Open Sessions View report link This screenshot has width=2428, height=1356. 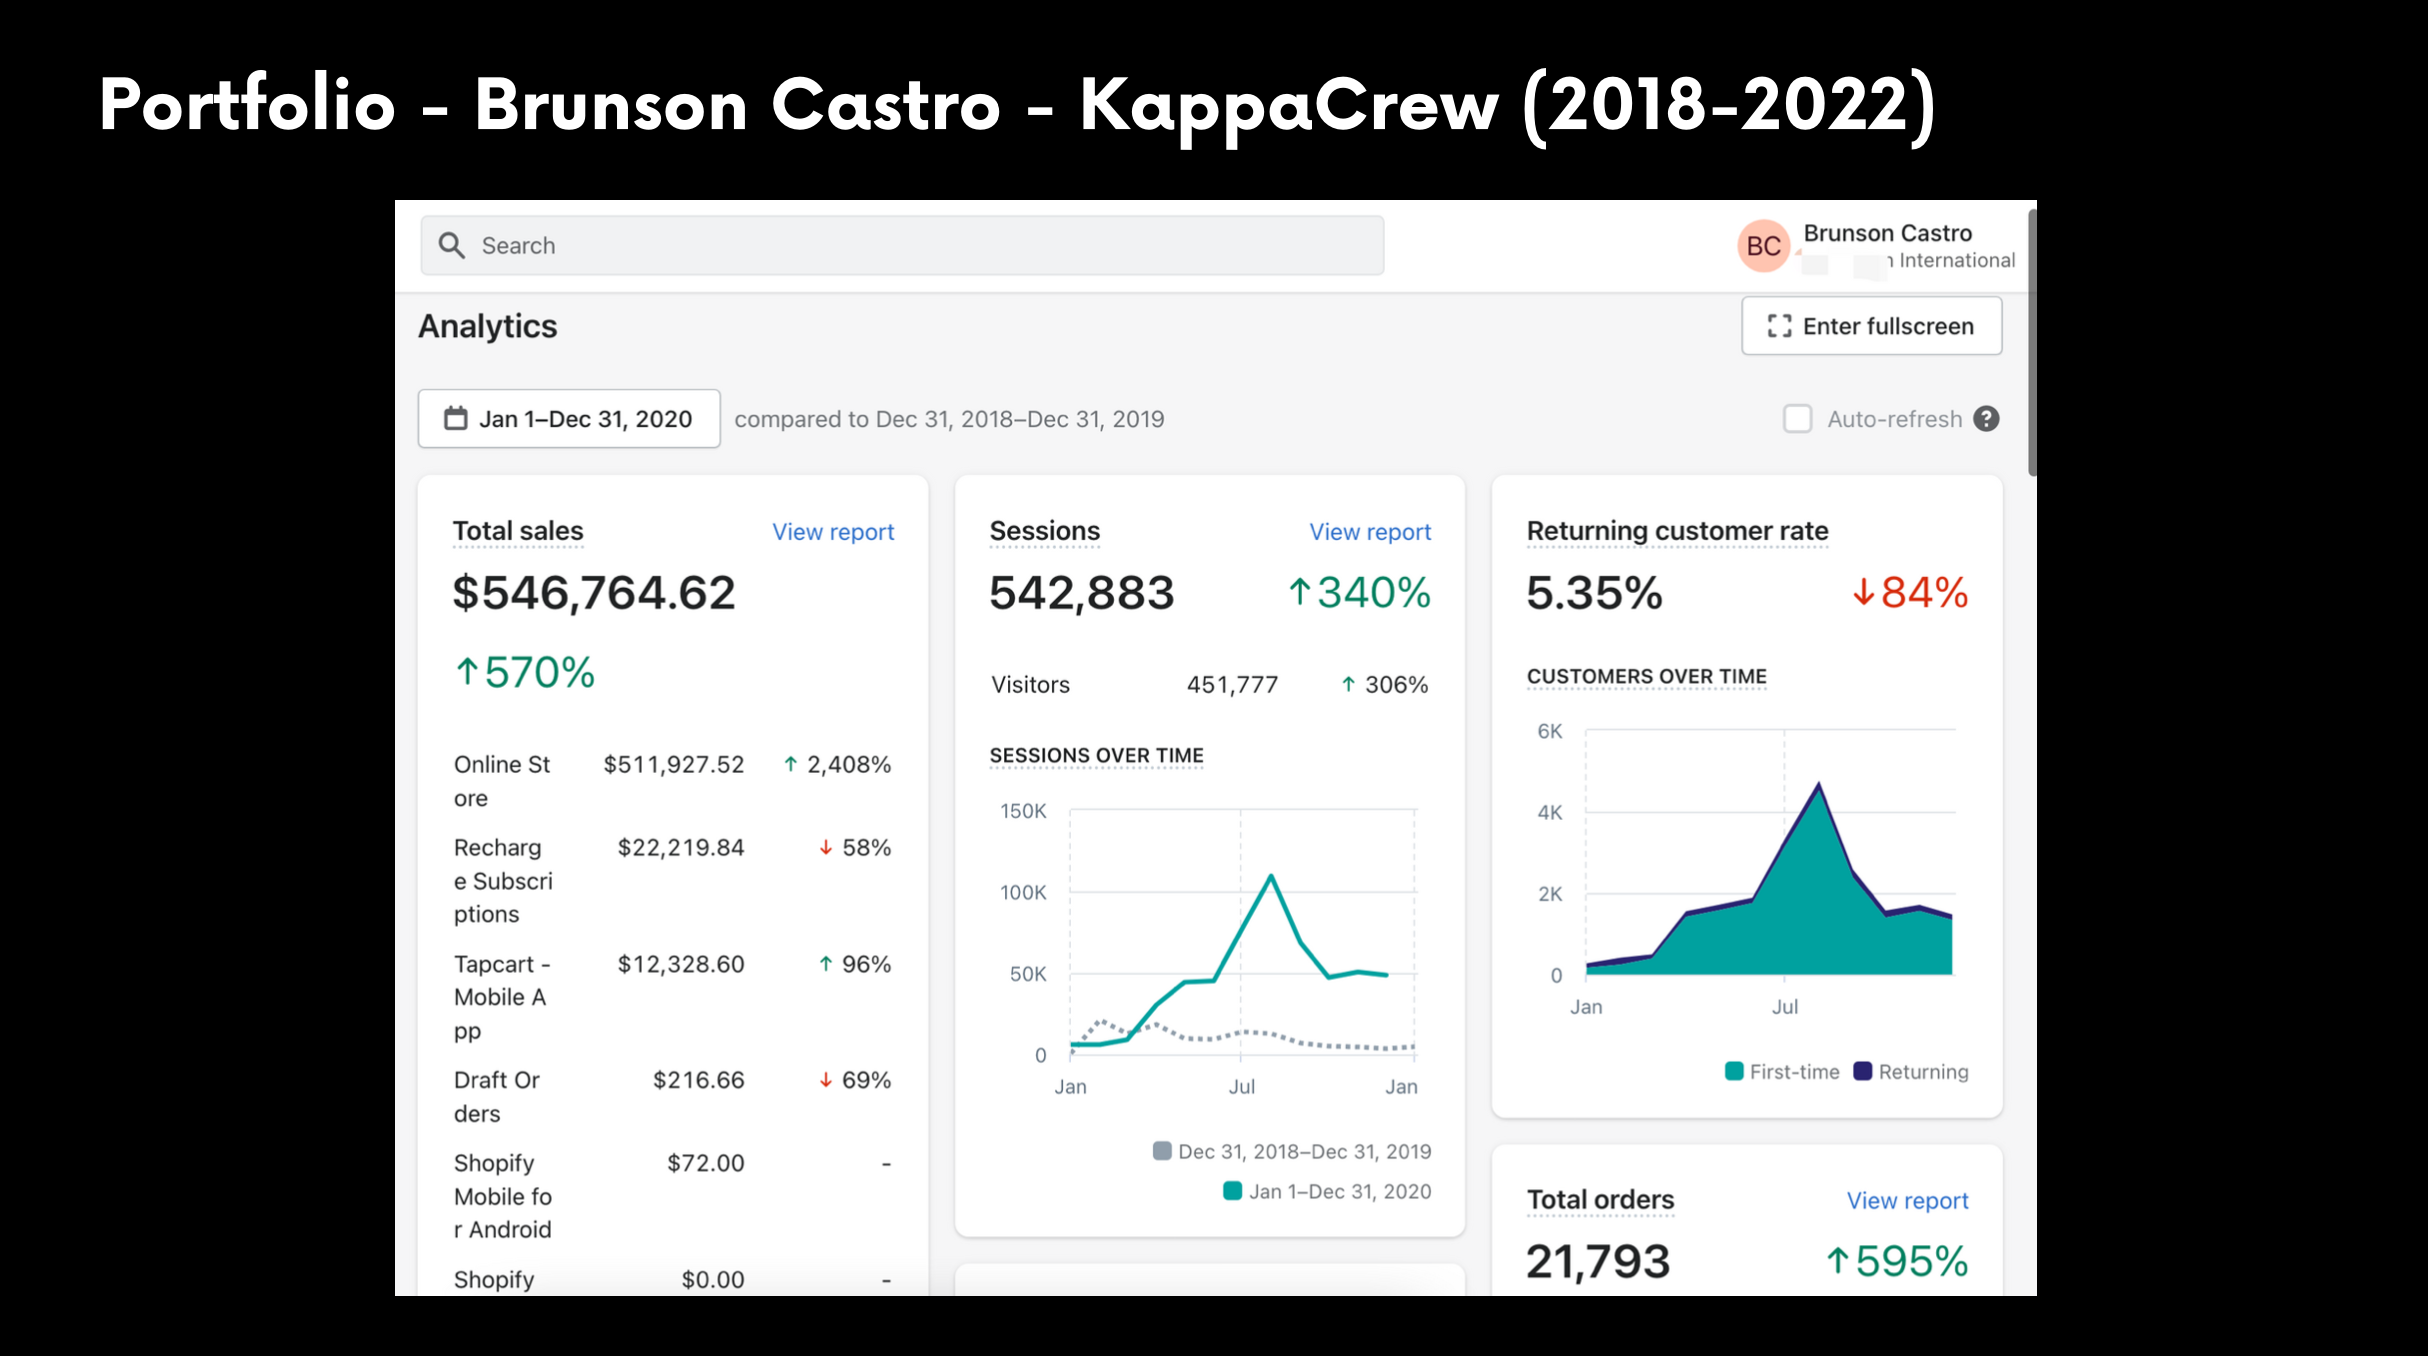tap(1370, 532)
